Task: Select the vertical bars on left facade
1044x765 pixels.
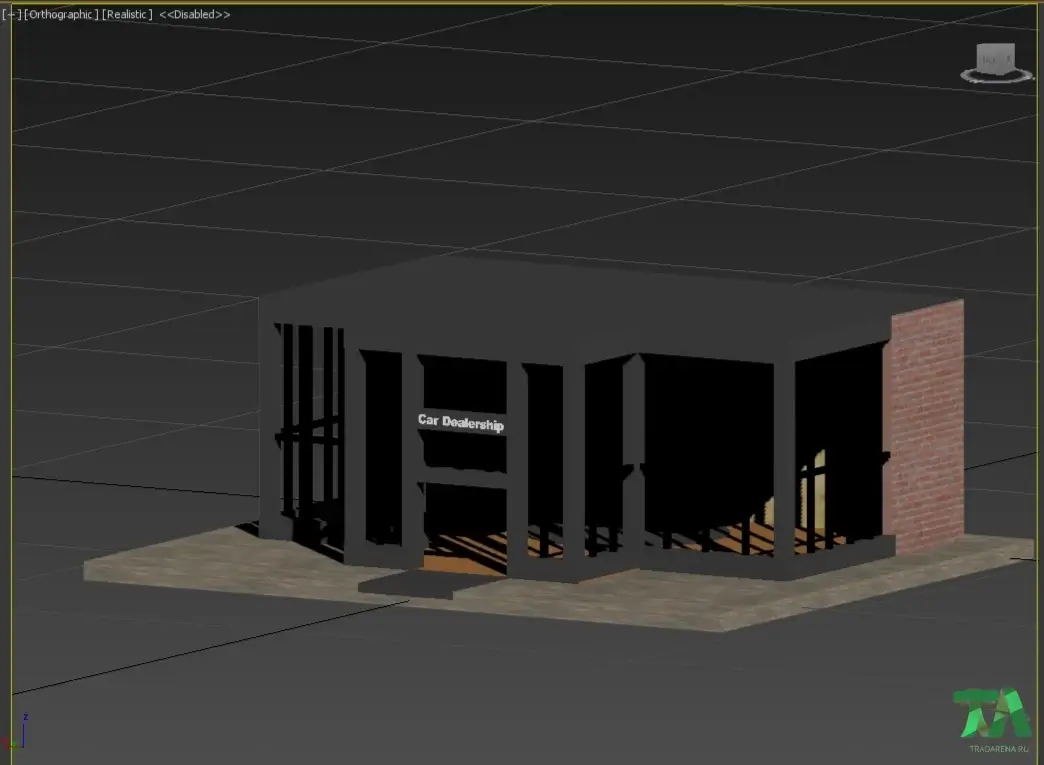Action: (x=308, y=426)
